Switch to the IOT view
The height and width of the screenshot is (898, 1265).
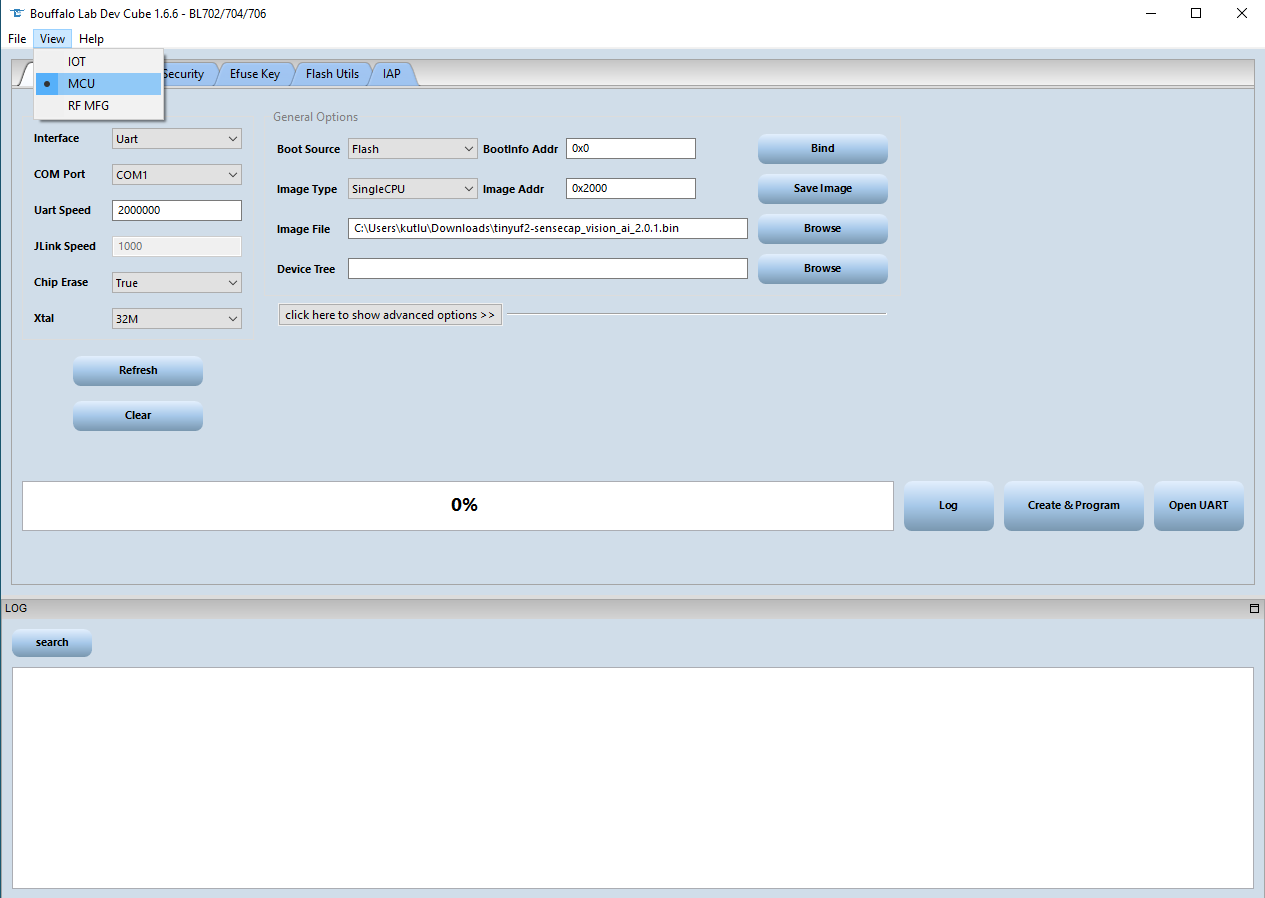click(x=76, y=61)
